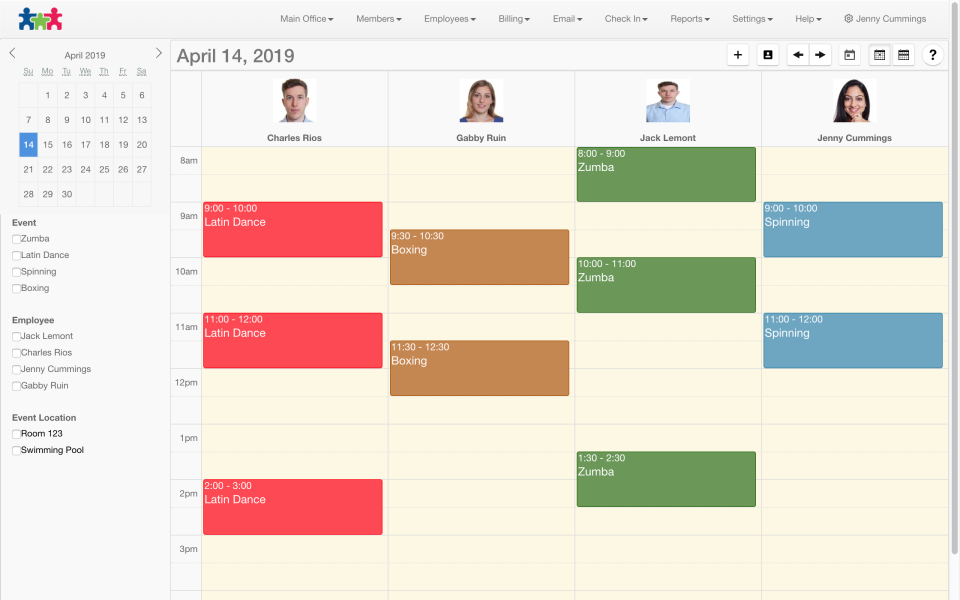Go to previous day with the left arrow icon
This screenshot has width=960, height=600.
tap(797, 54)
